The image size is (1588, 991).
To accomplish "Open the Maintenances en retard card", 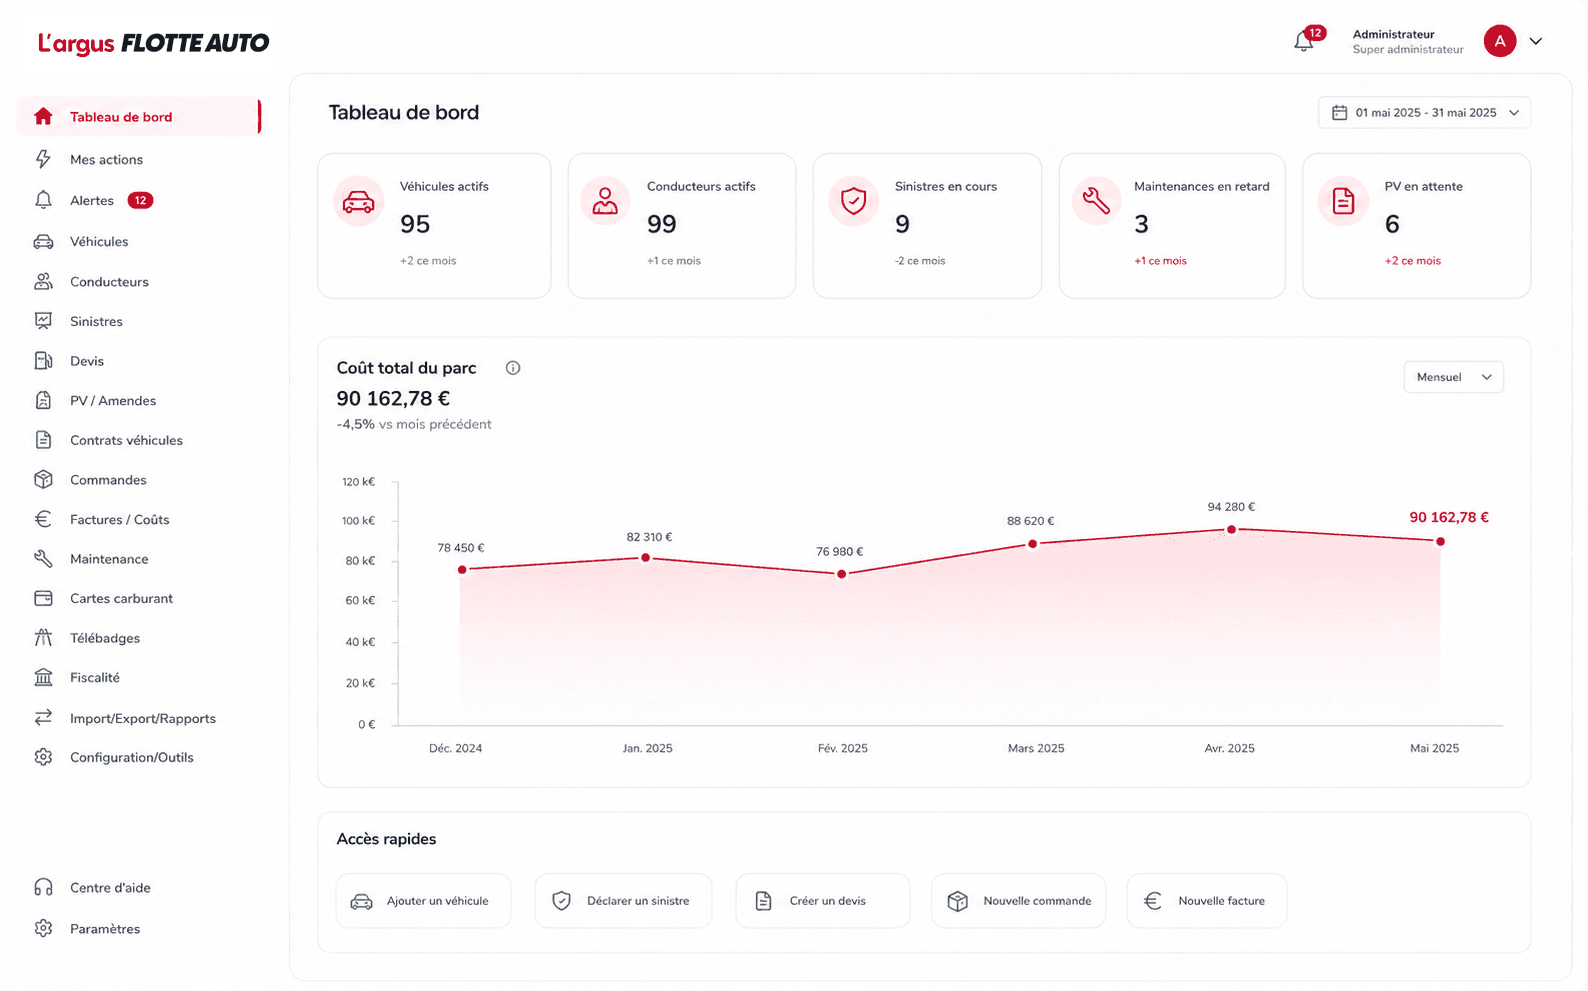I will (x=1172, y=225).
